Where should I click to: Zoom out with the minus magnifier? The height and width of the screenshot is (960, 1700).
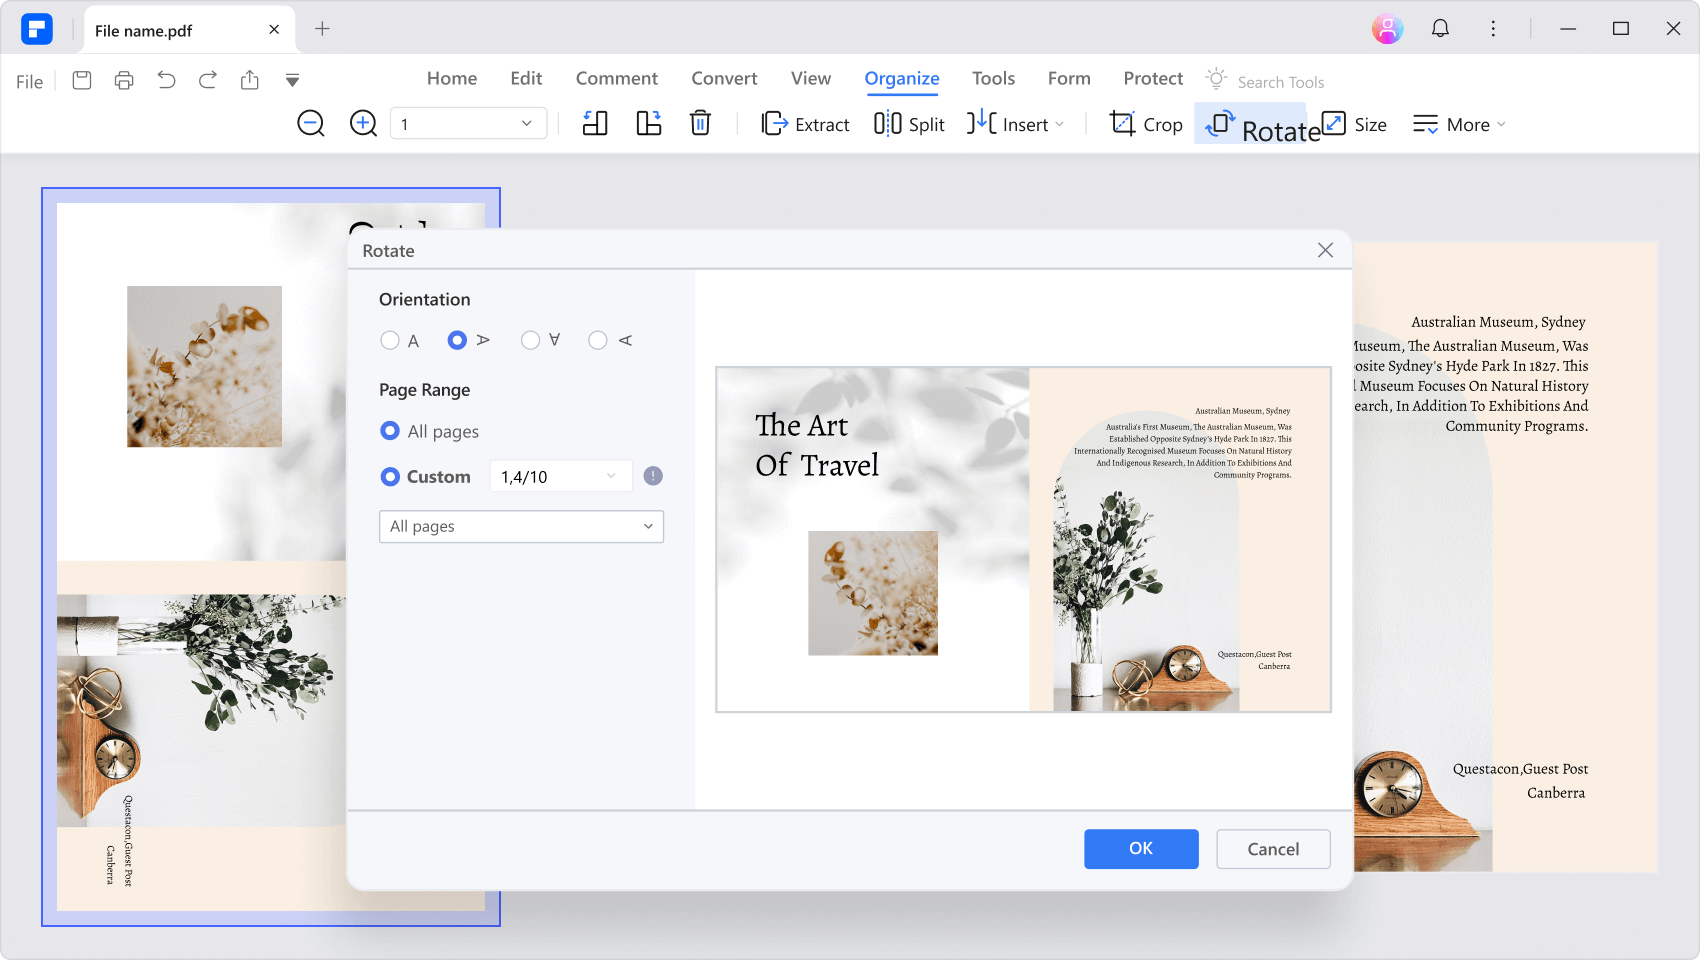(311, 124)
